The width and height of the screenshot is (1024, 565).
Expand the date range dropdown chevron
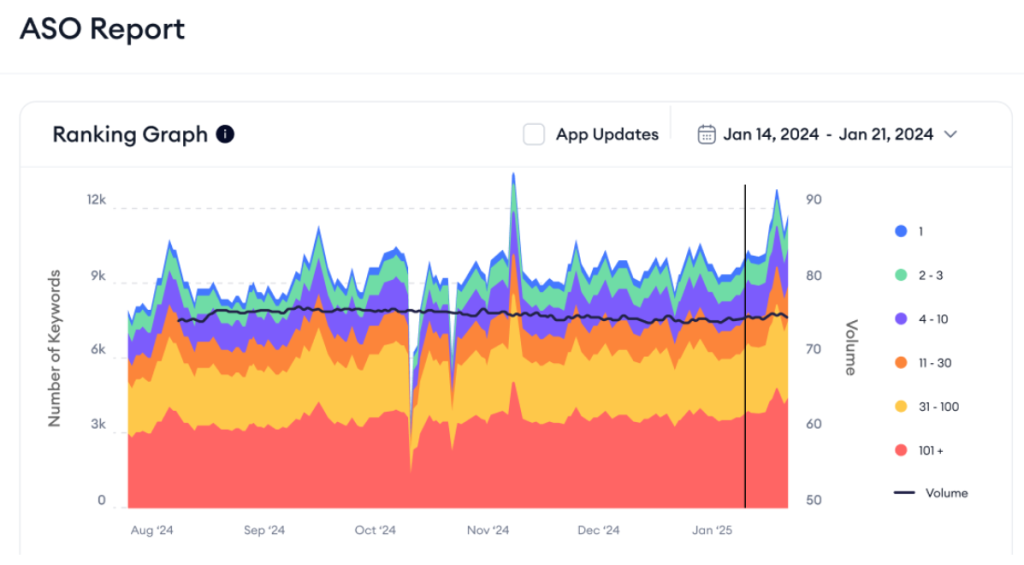pyautogui.click(x=950, y=134)
